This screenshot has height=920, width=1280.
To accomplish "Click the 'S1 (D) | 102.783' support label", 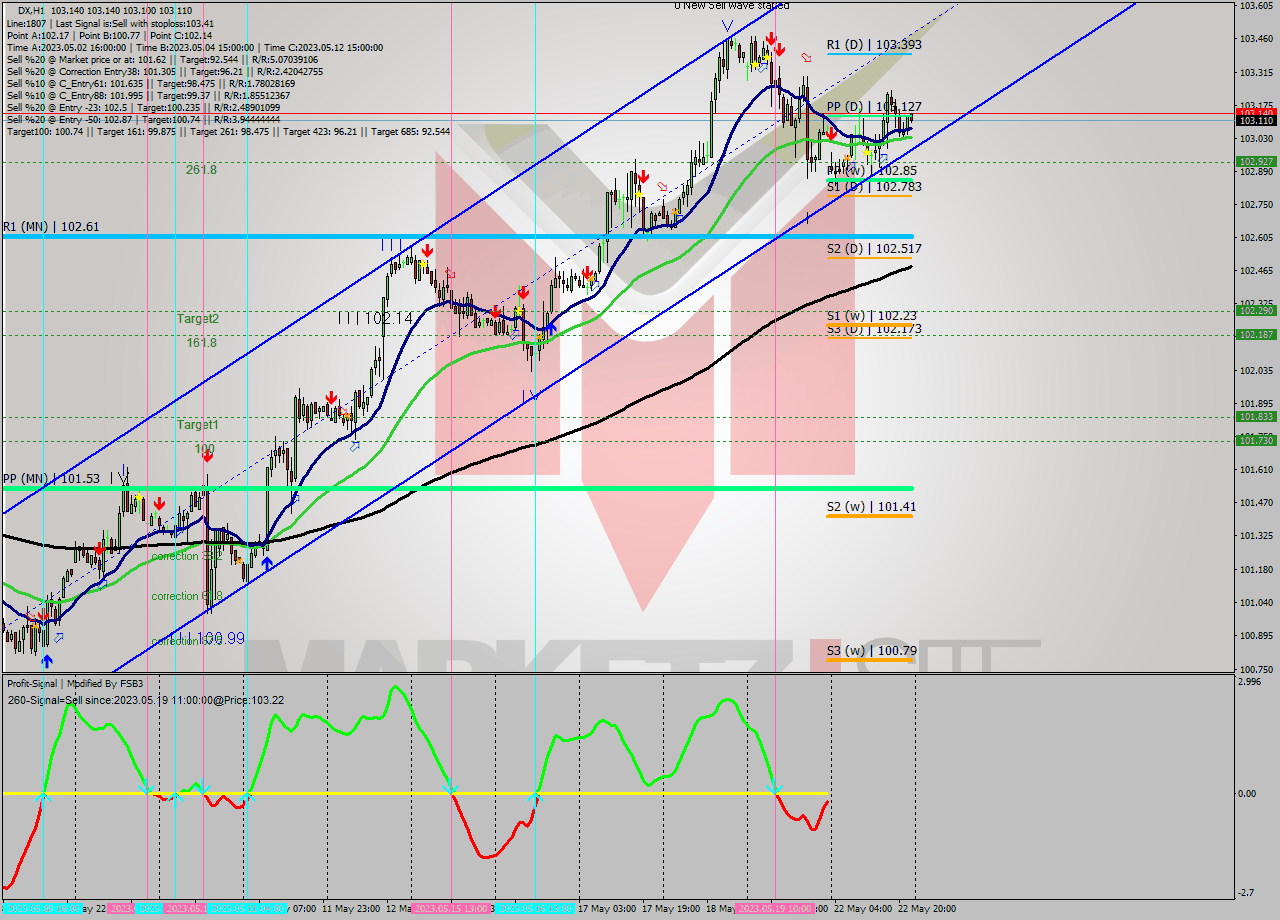I will coord(874,187).
